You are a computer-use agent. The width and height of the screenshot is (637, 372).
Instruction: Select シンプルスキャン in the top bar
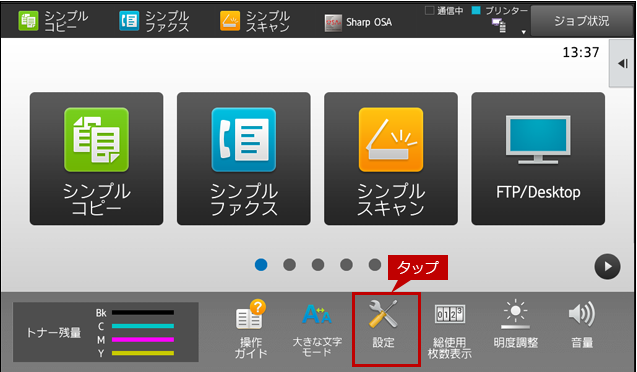click(x=255, y=21)
